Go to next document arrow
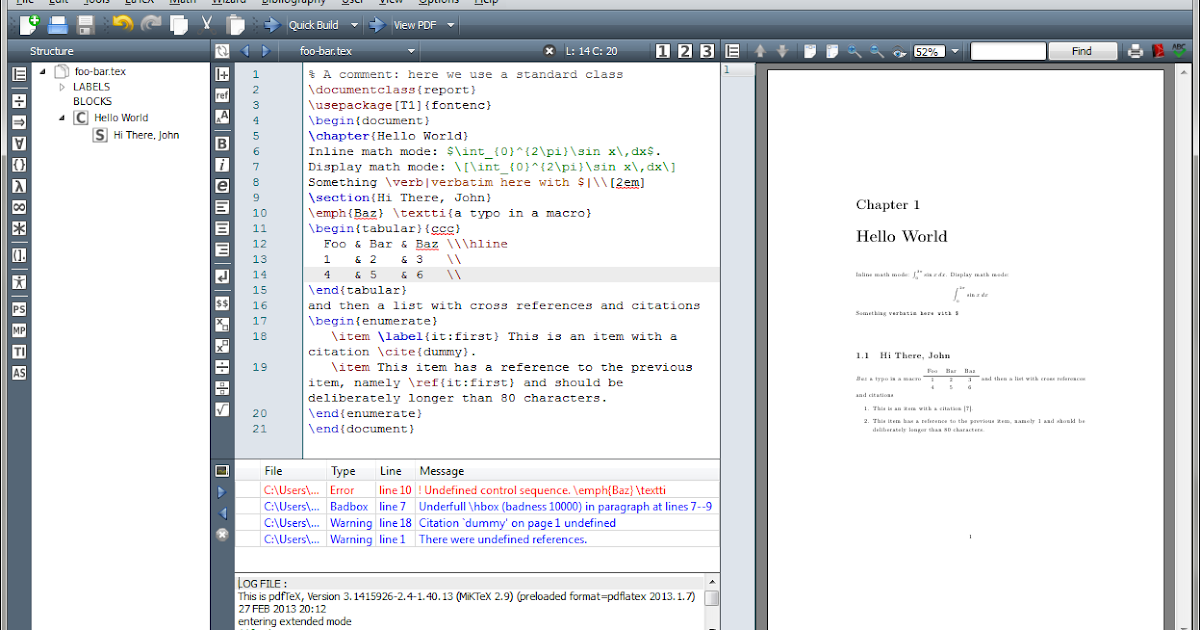 265,51
